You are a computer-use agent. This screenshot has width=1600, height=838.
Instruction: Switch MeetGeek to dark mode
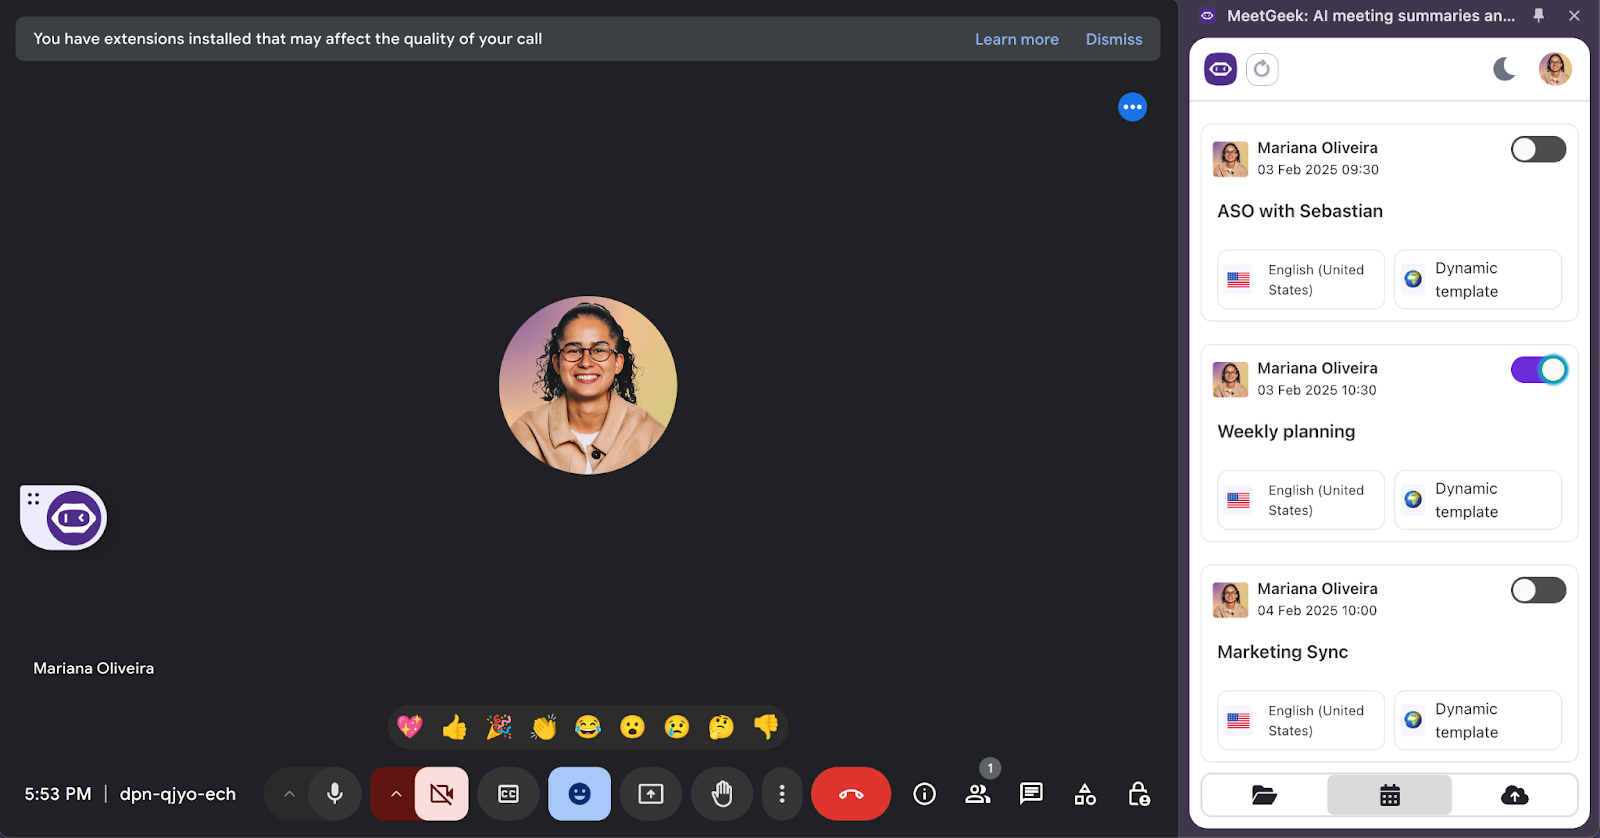pos(1504,69)
